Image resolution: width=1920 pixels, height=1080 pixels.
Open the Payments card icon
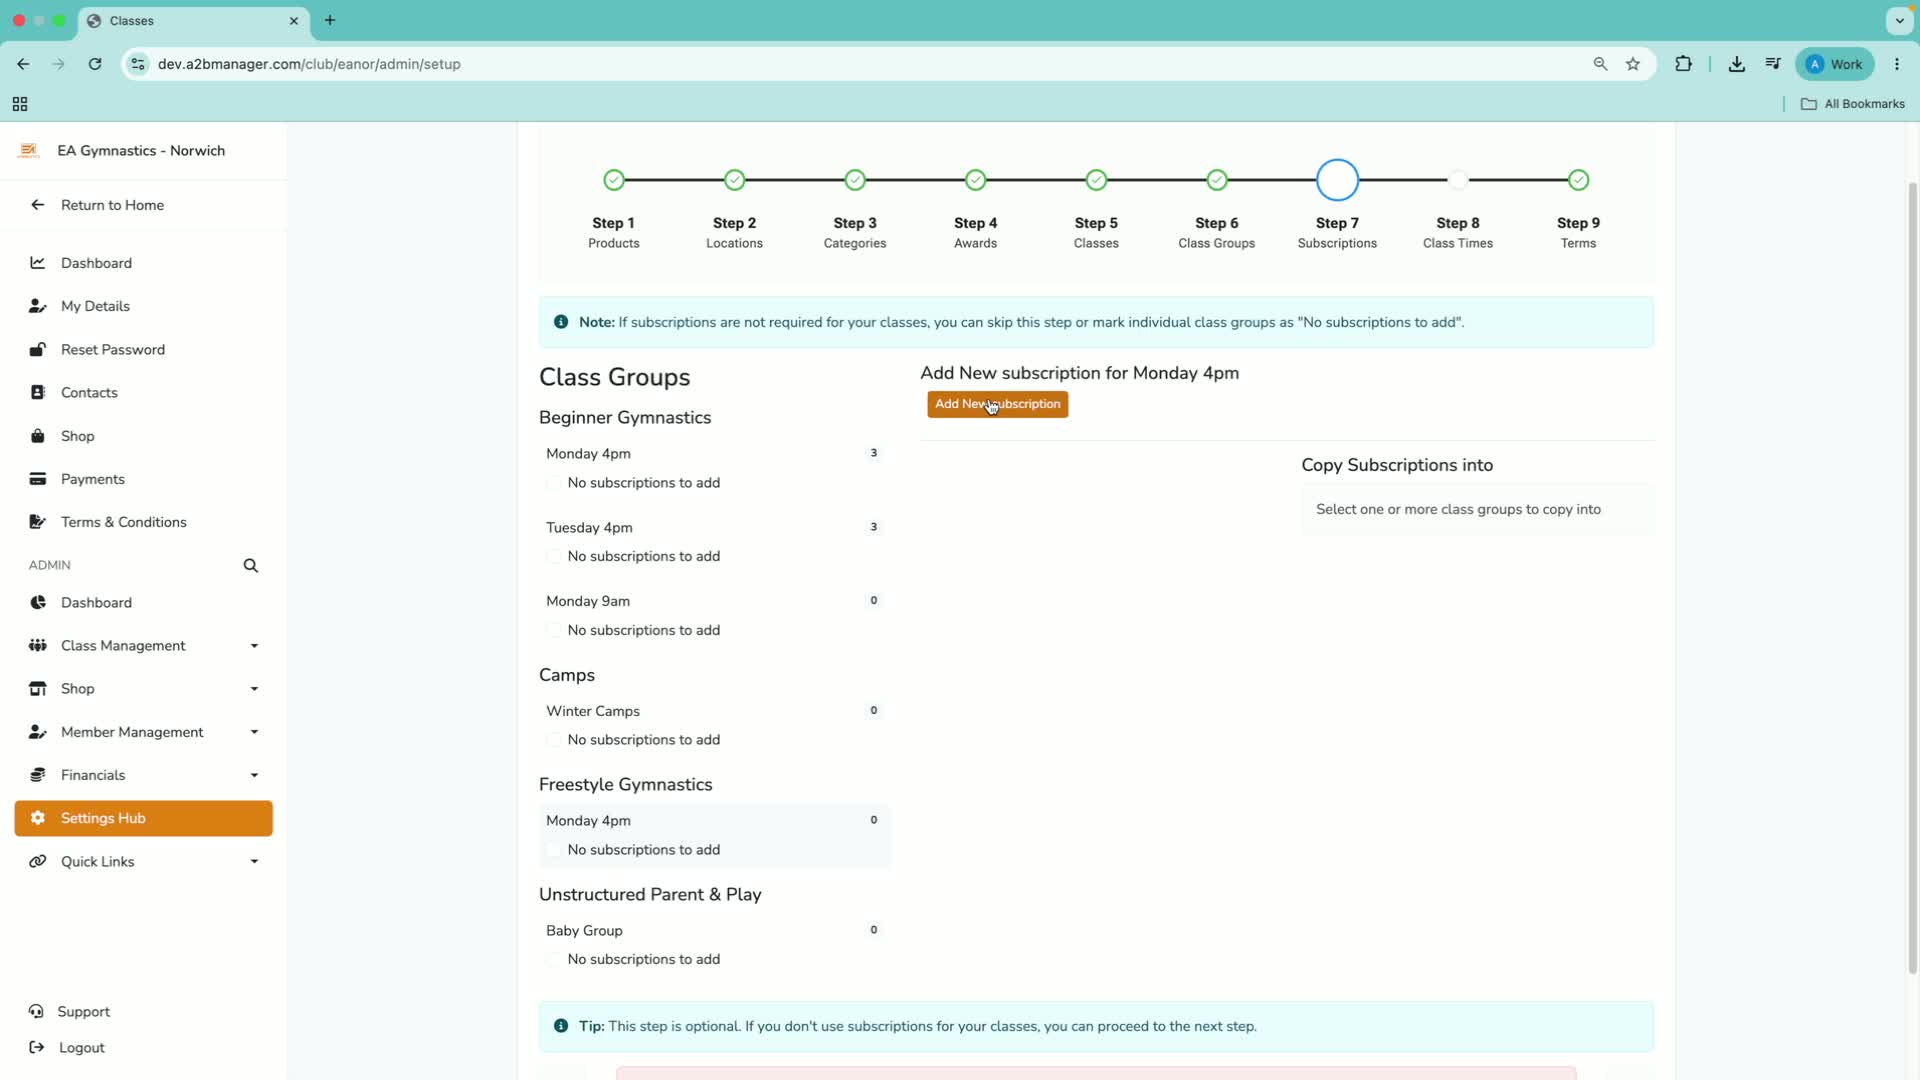[x=38, y=479]
